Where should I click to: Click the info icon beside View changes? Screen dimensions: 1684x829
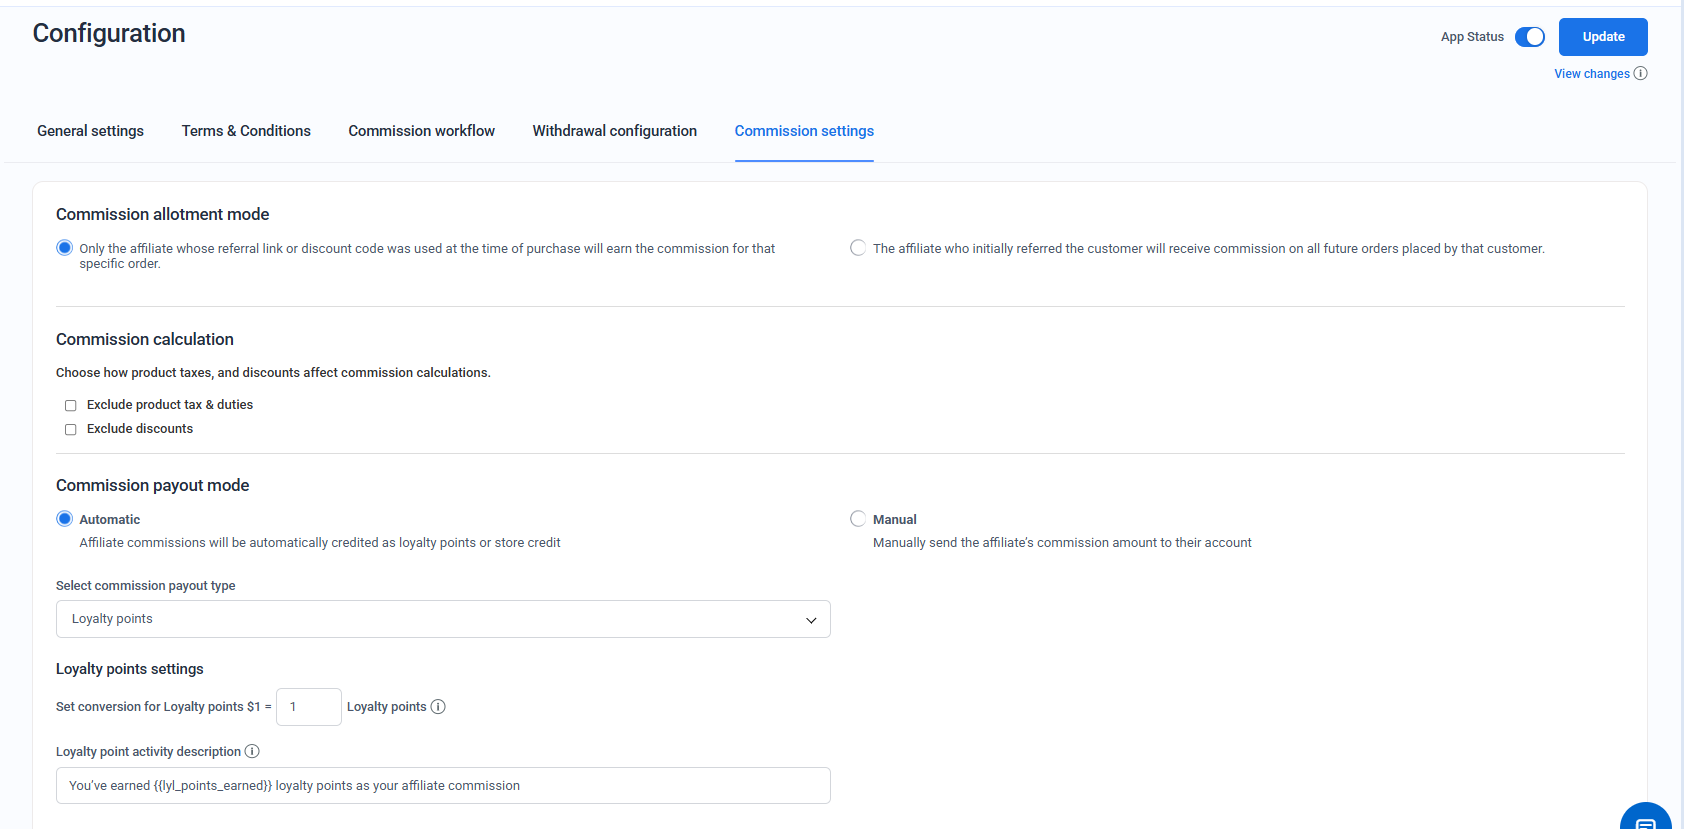1640,73
